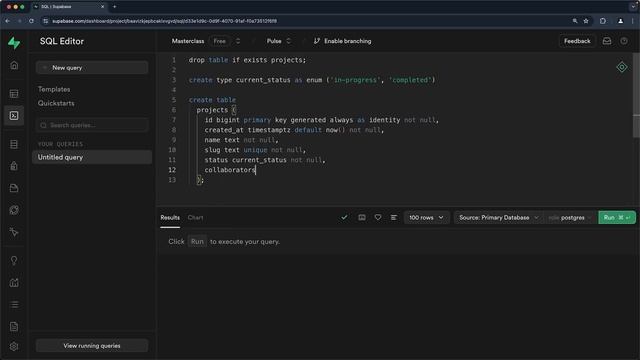
Task: Click the Free plan badge
Action: (x=220, y=41)
